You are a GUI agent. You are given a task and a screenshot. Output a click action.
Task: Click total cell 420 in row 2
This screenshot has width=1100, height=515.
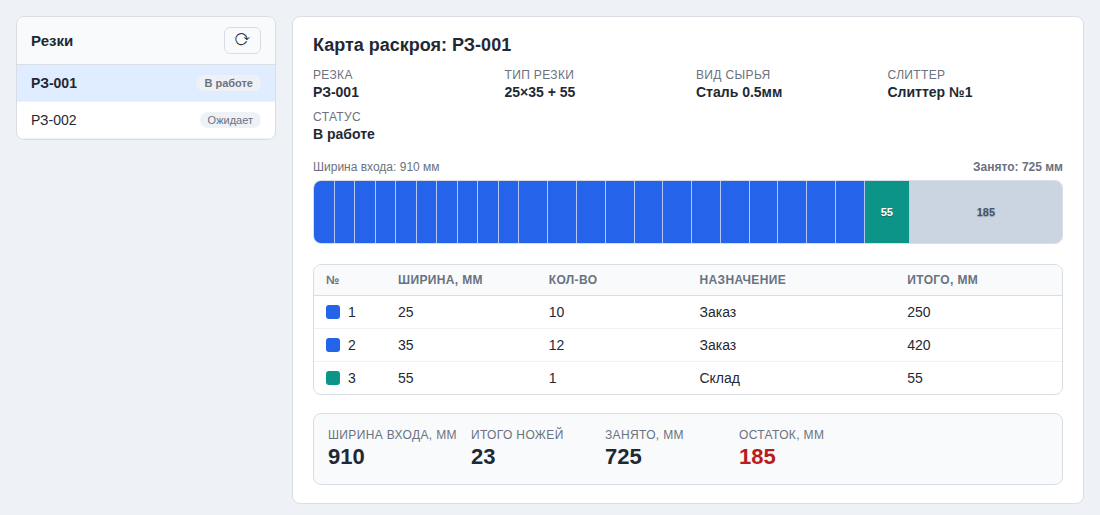coord(919,345)
